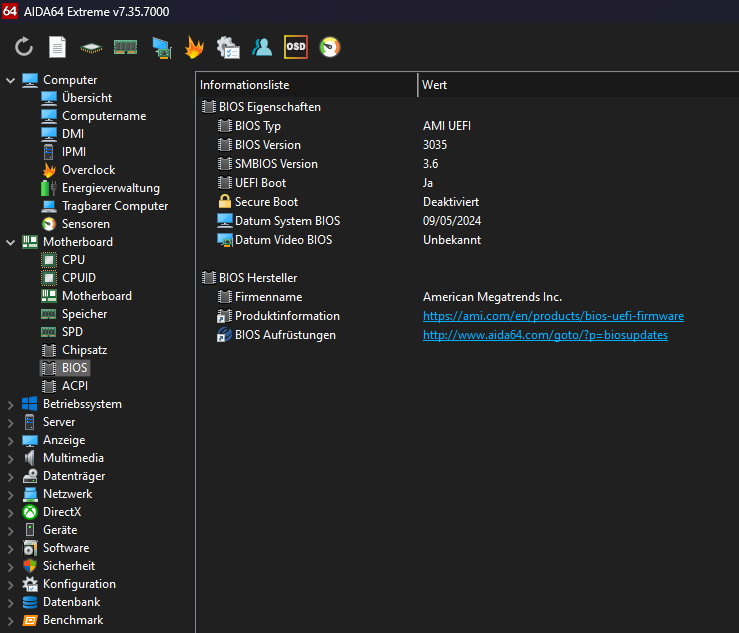
Task: Select the Firmenname row
Action: (x=268, y=297)
